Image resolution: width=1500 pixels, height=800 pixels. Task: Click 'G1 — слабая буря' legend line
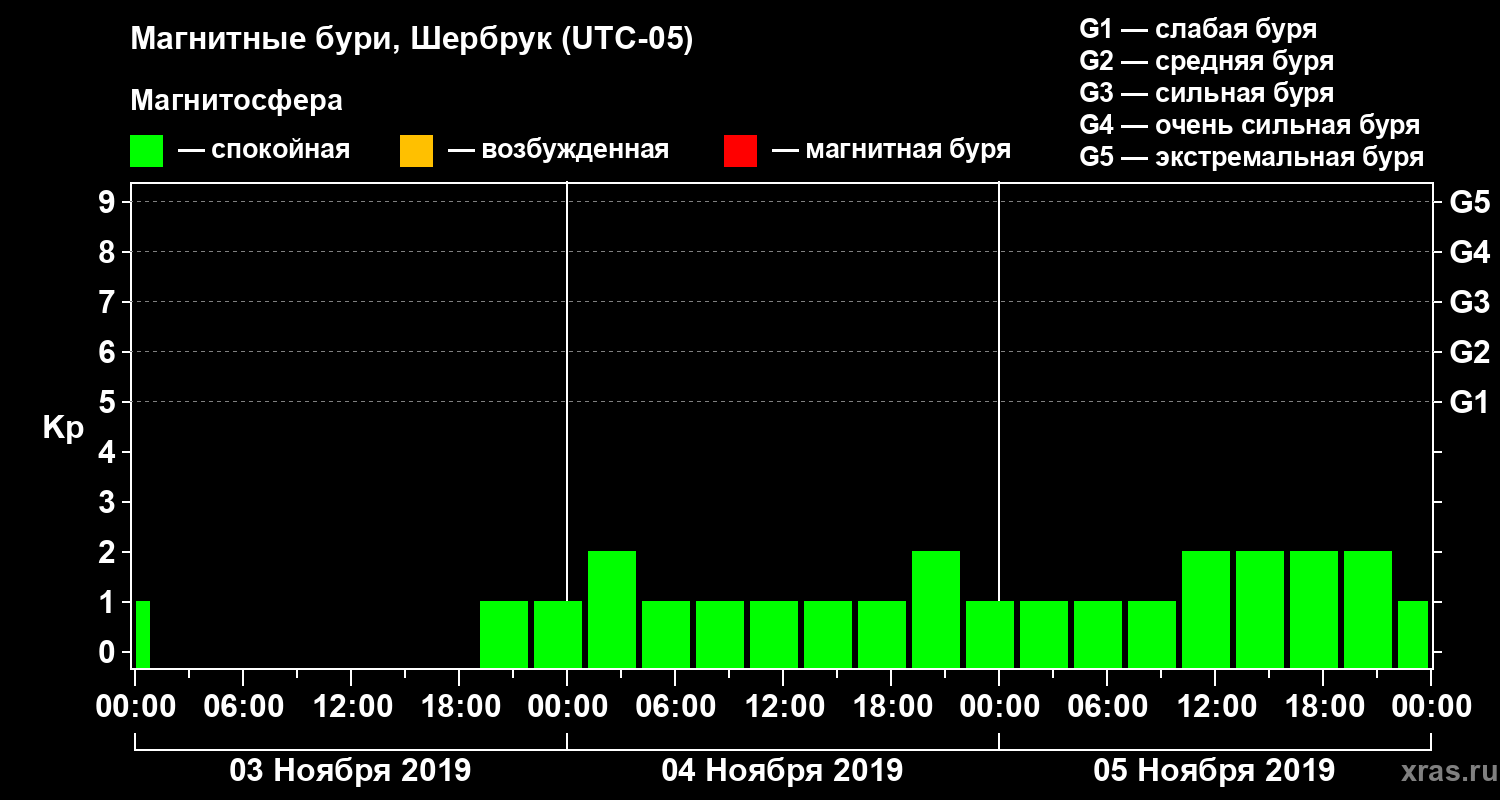(1198, 28)
